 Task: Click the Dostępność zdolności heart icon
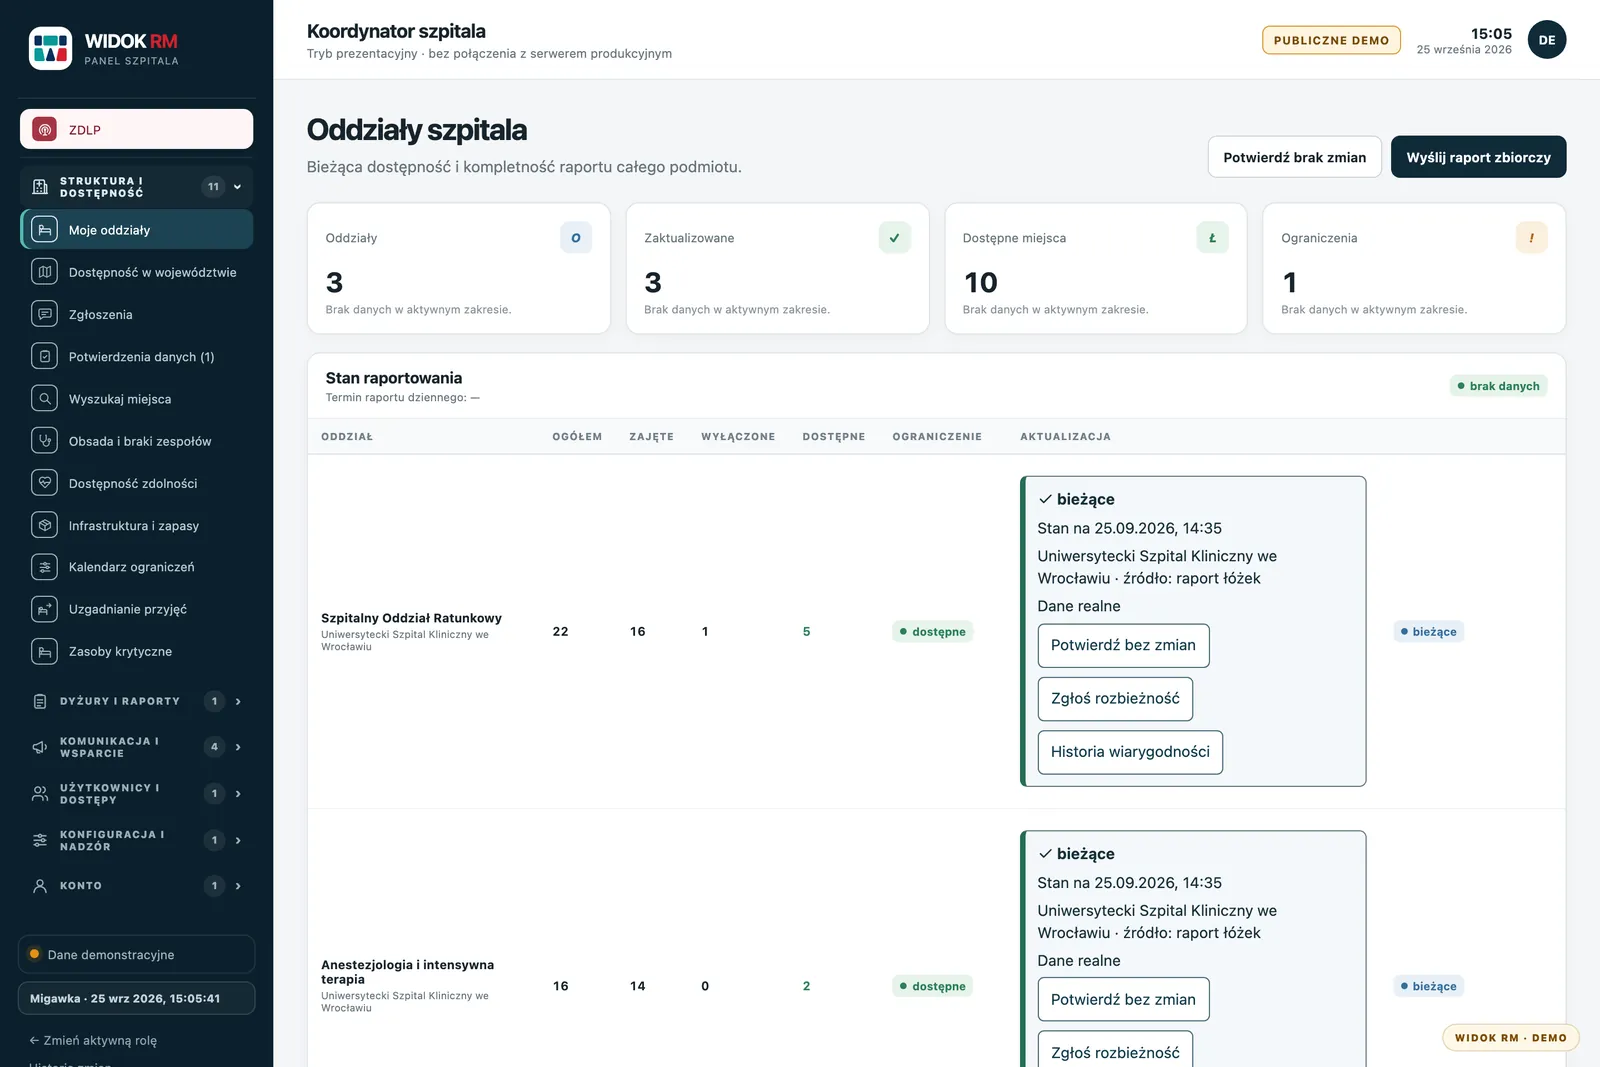[44, 483]
